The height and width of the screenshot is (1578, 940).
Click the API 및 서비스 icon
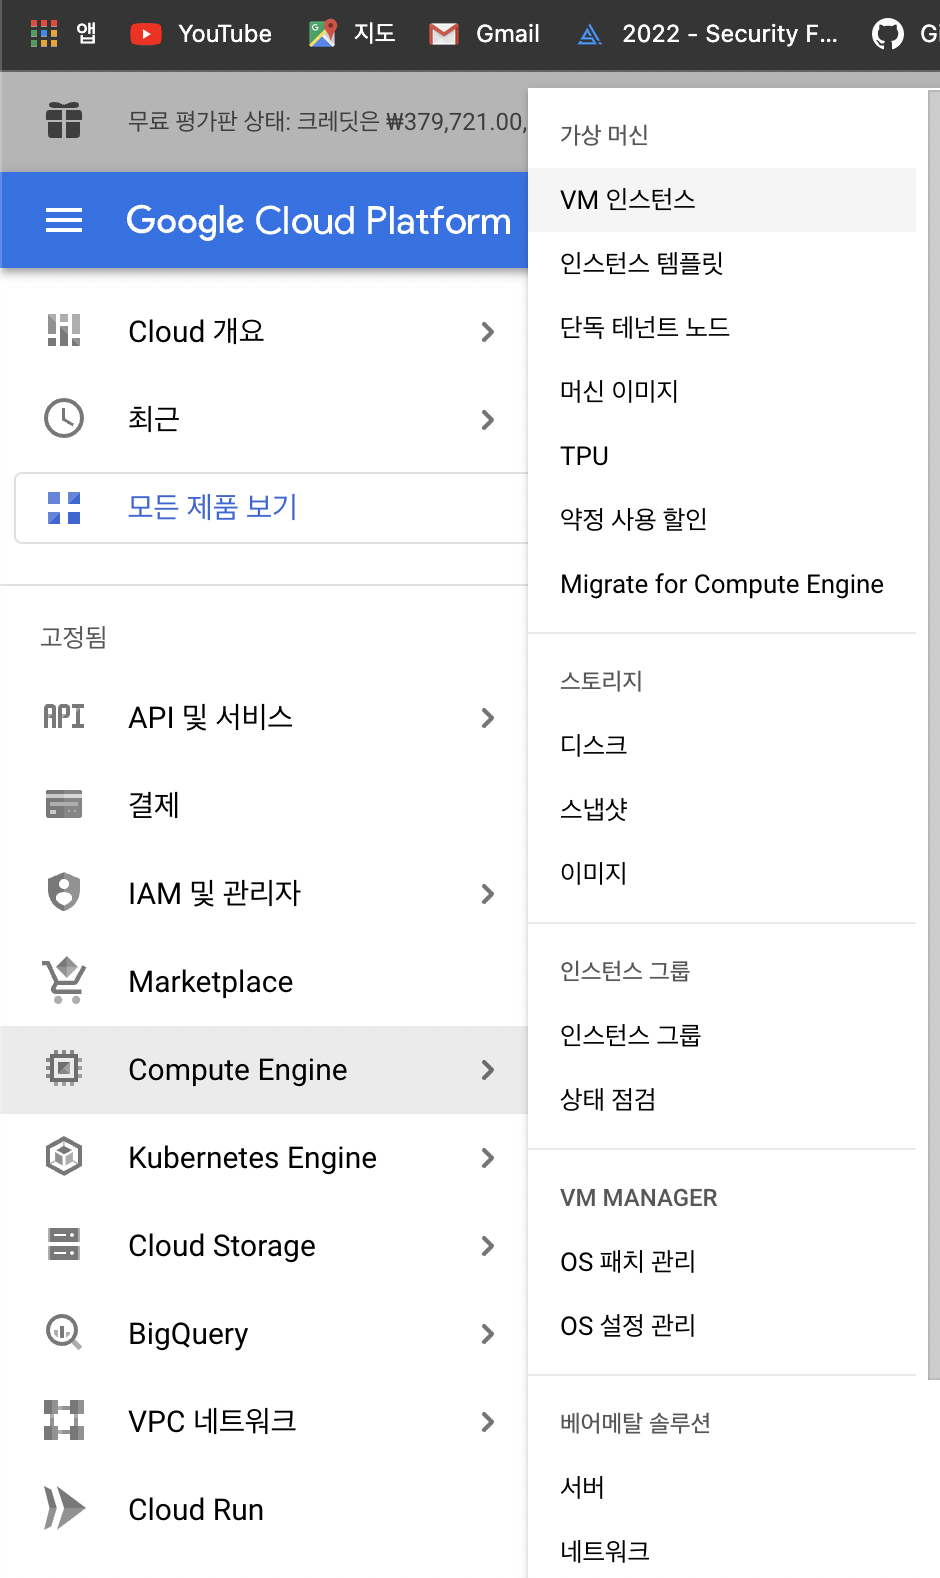pyautogui.click(x=64, y=716)
